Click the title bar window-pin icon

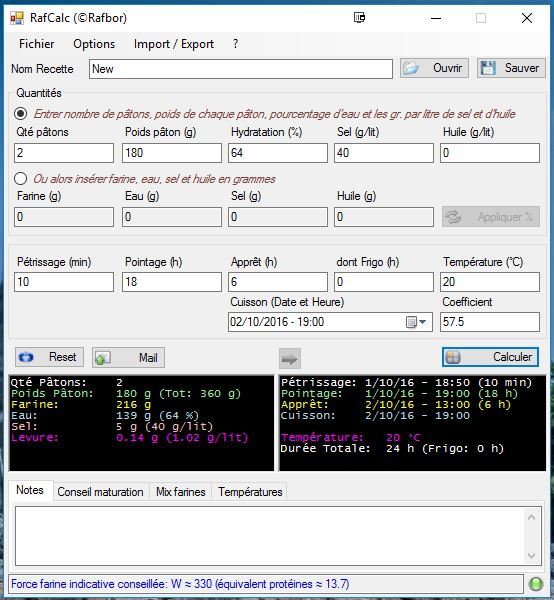359,18
